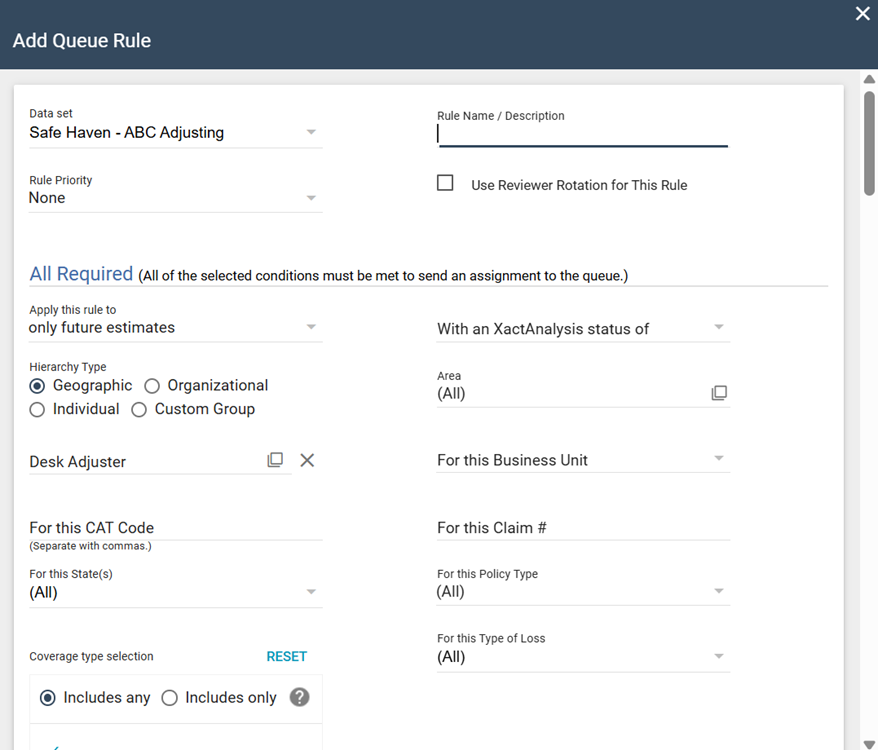Viewport: 878px width, 750px height.
Task: Click the coverage type help question icon
Action: (299, 697)
